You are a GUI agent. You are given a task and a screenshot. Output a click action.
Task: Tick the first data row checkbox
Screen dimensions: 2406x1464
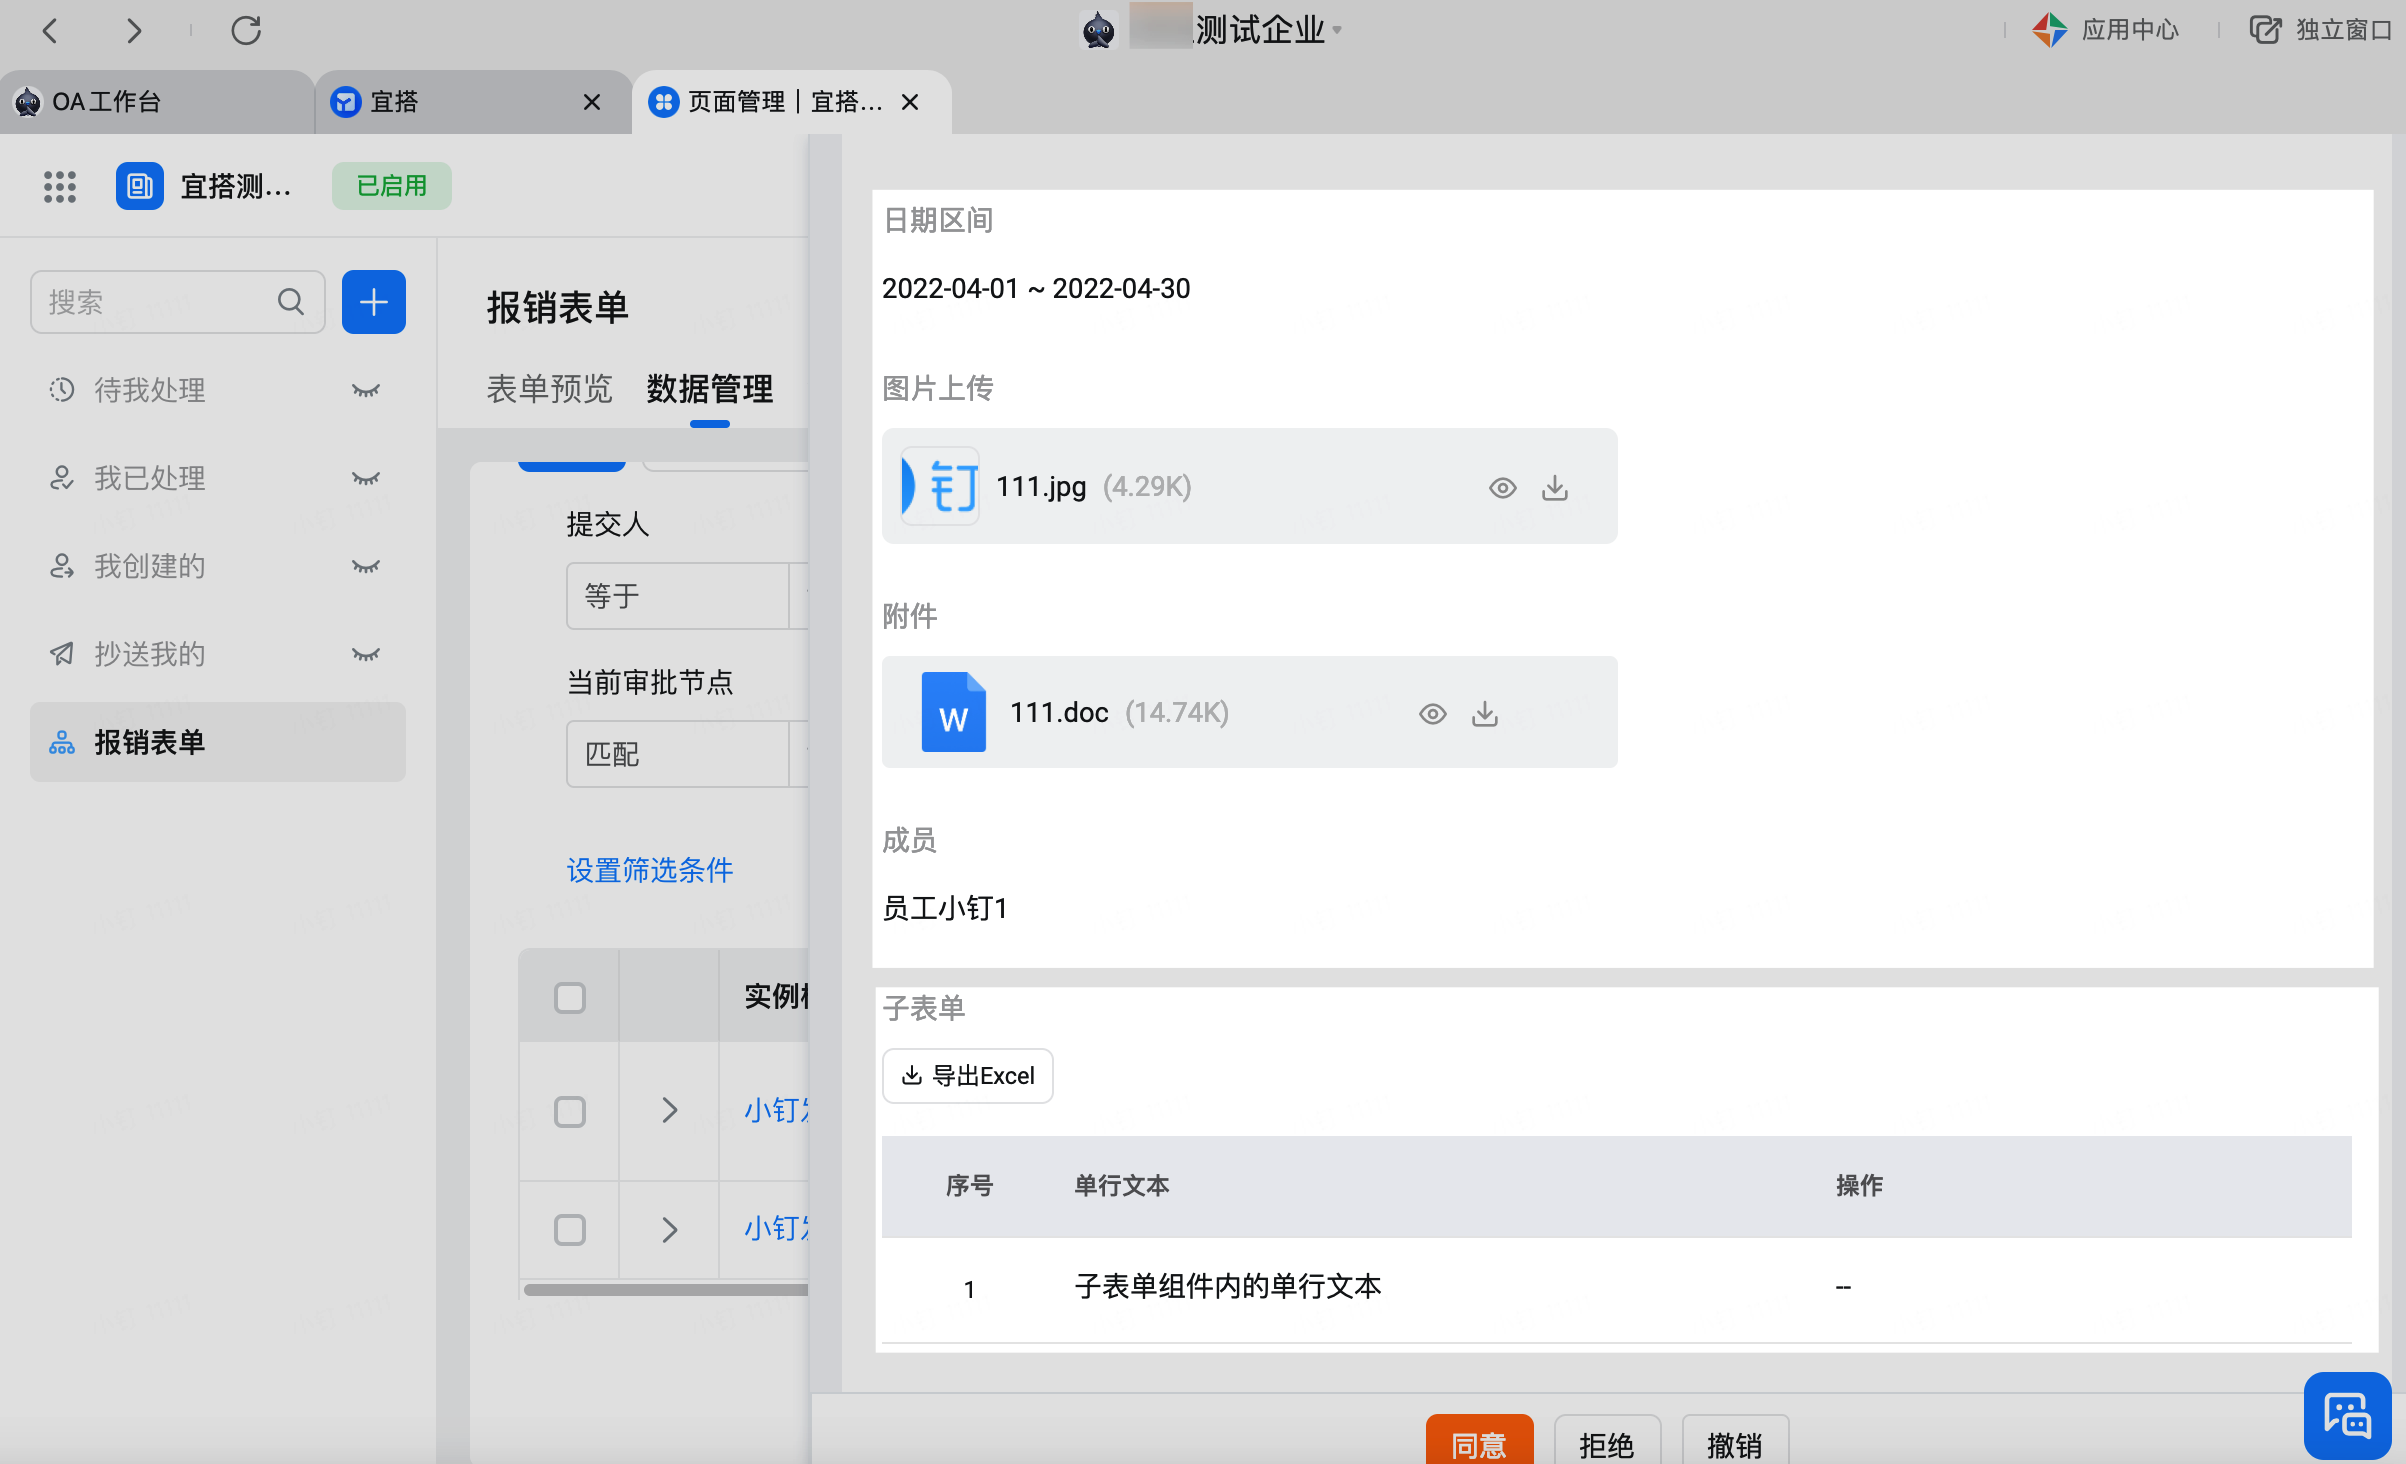(x=570, y=1111)
